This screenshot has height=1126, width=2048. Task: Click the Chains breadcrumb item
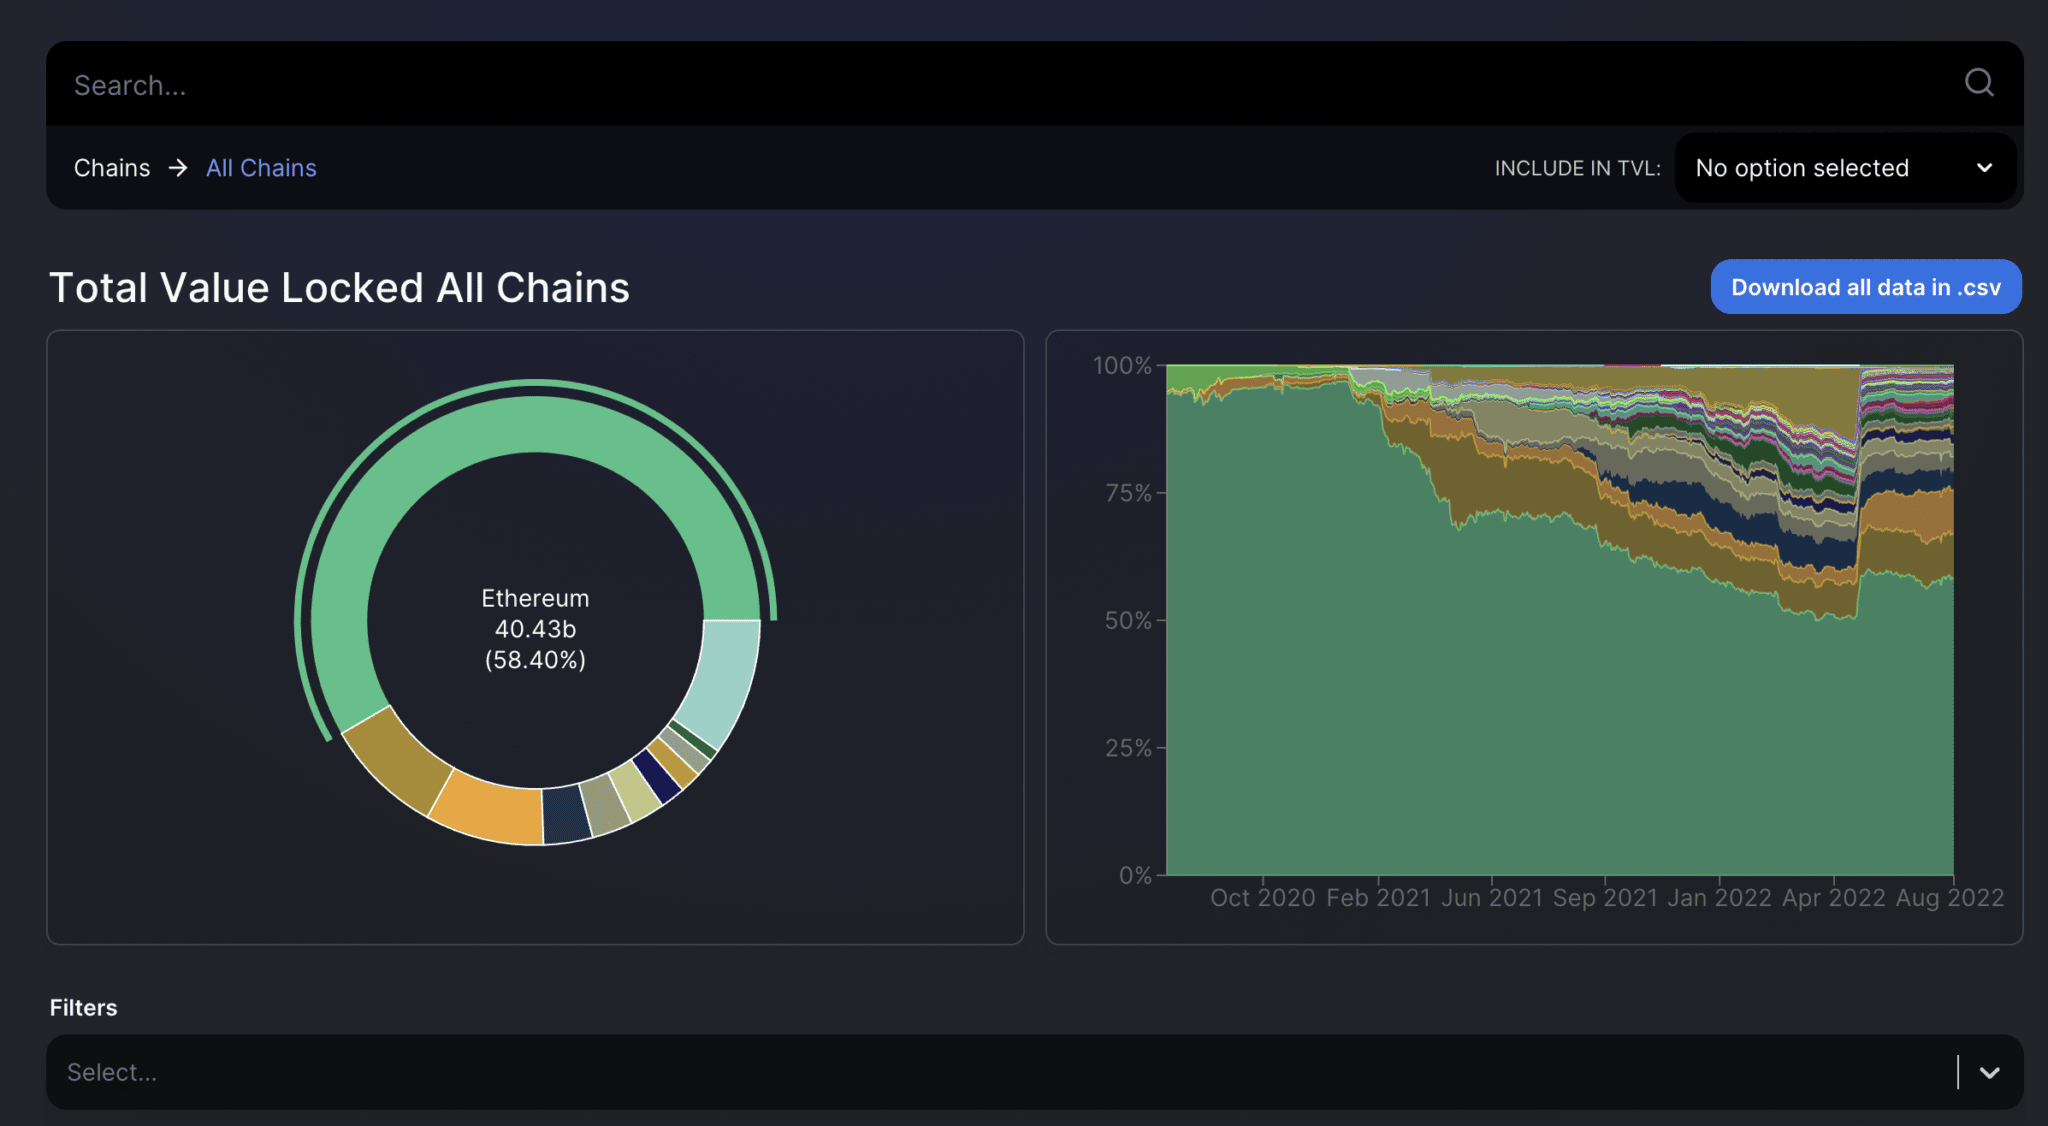click(x=112, y=168)
